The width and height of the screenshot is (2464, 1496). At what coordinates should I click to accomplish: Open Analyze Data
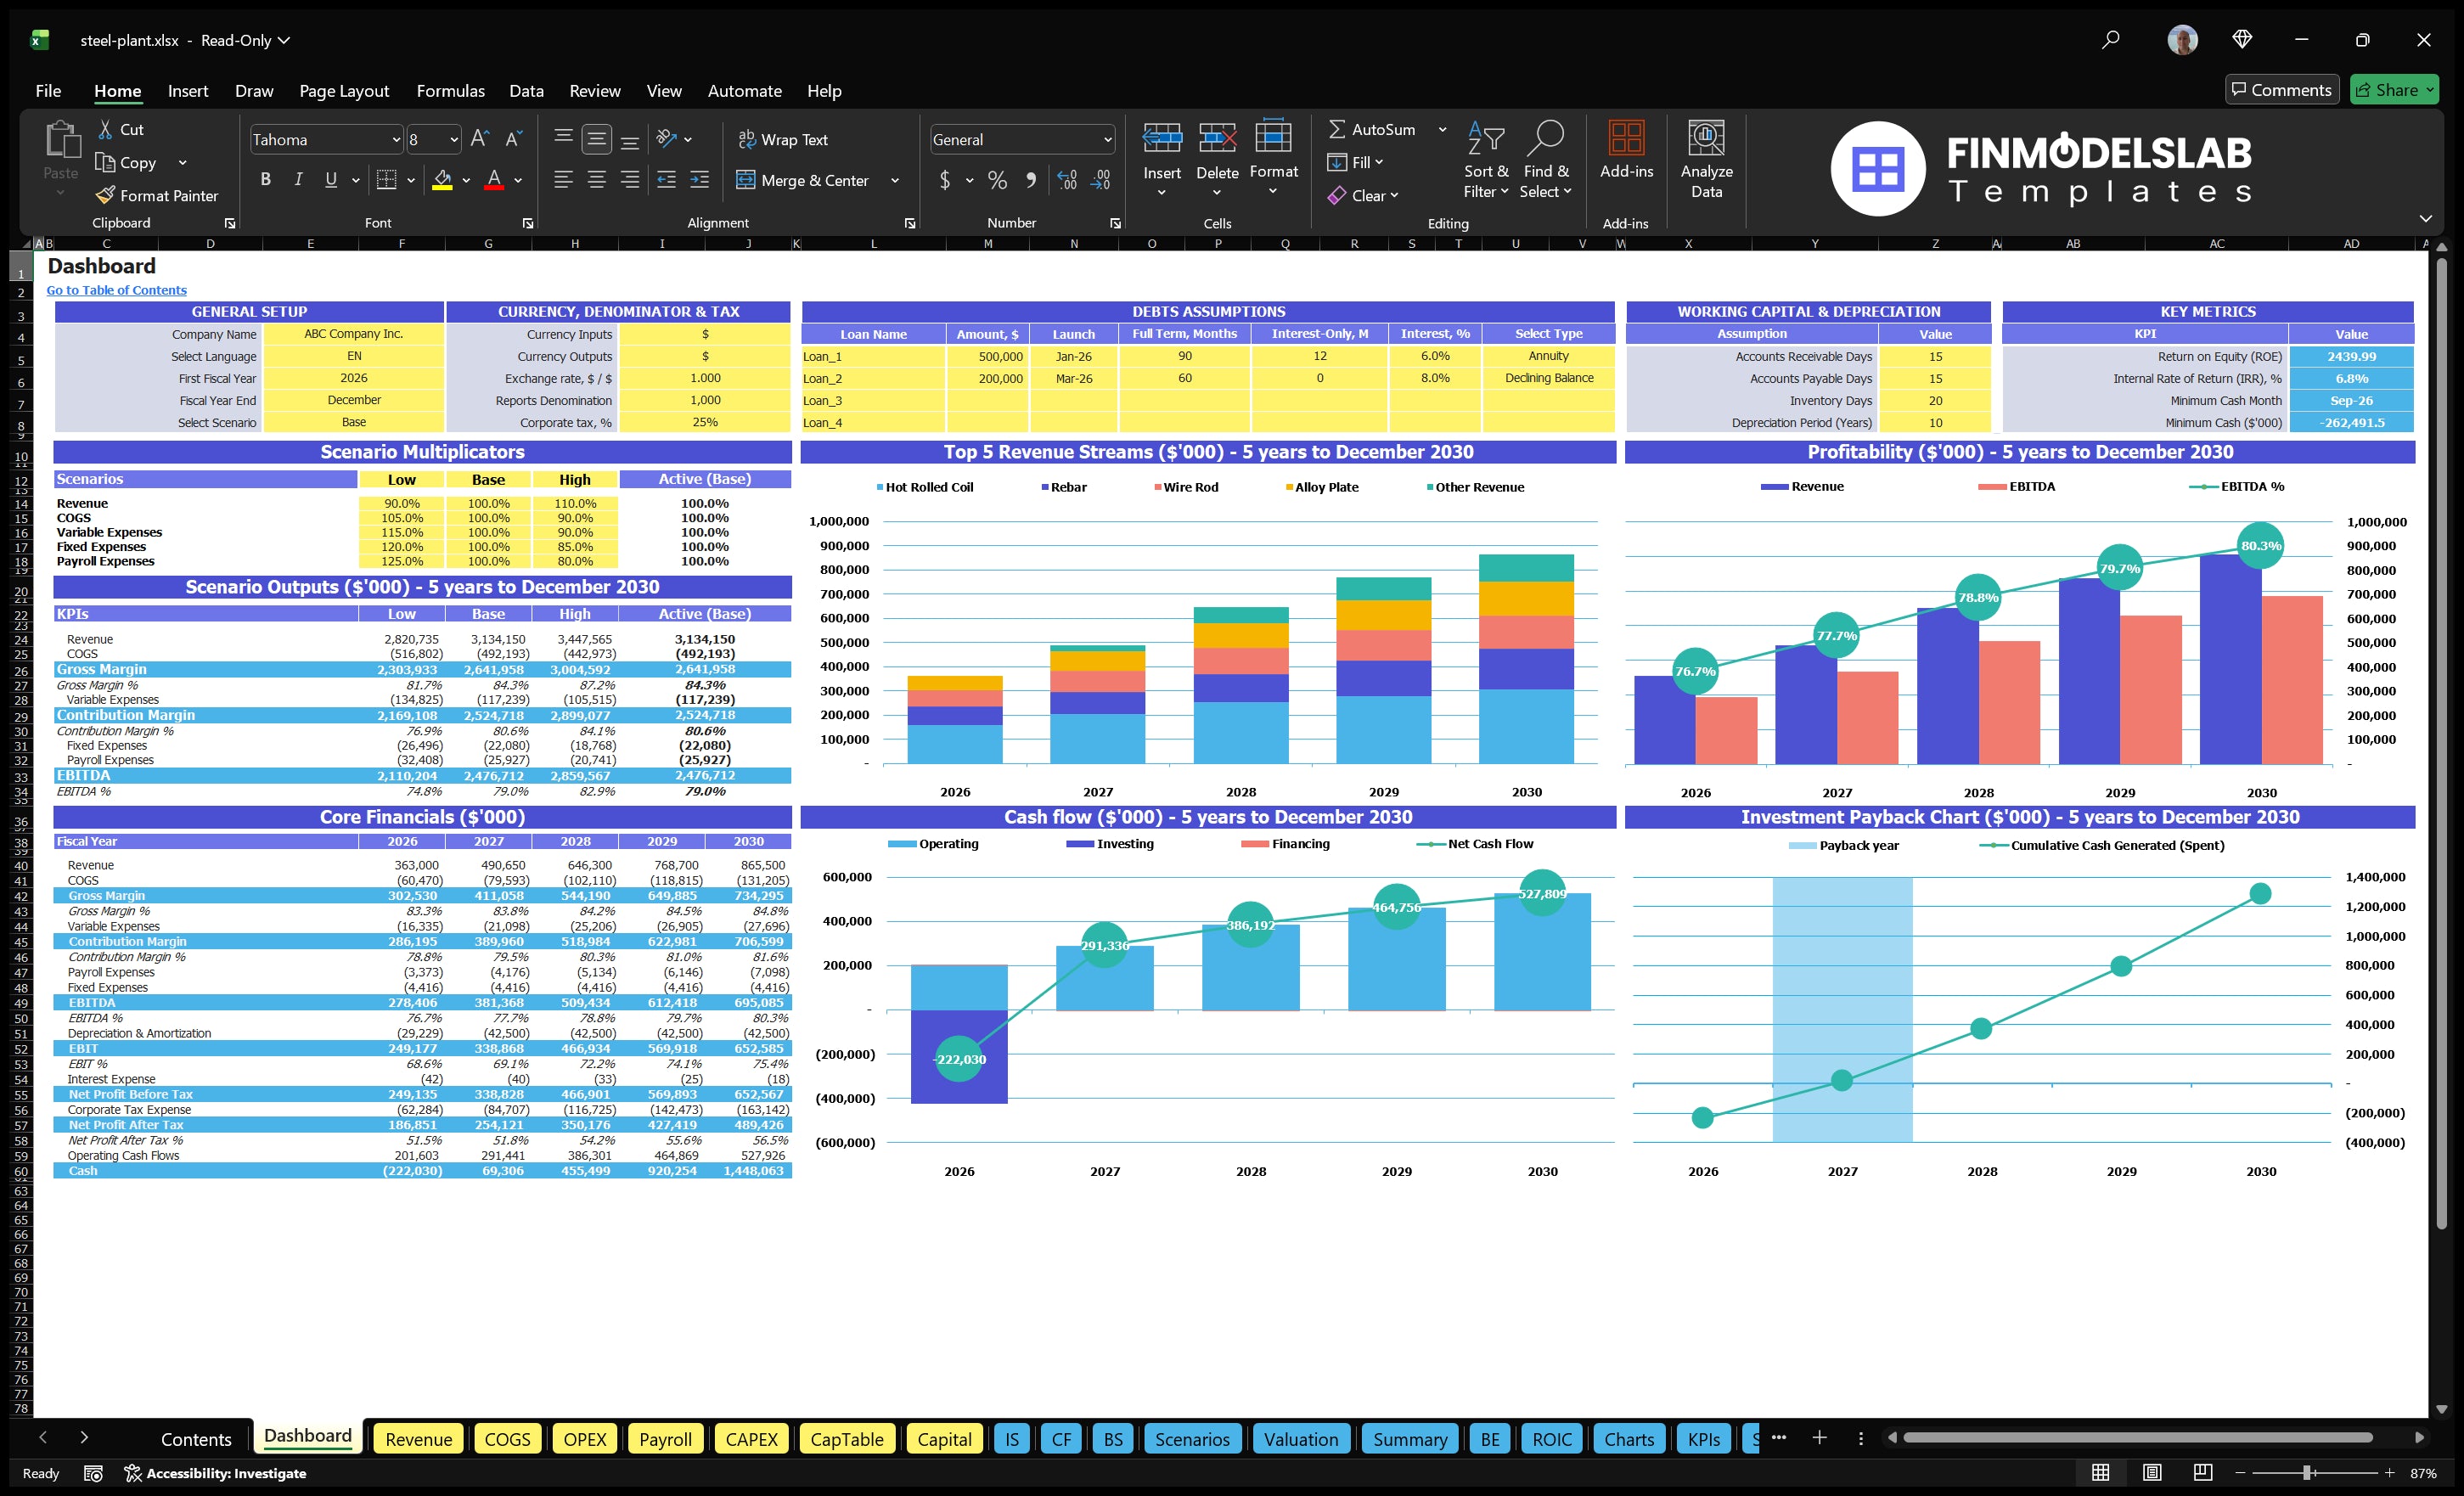1706,160
